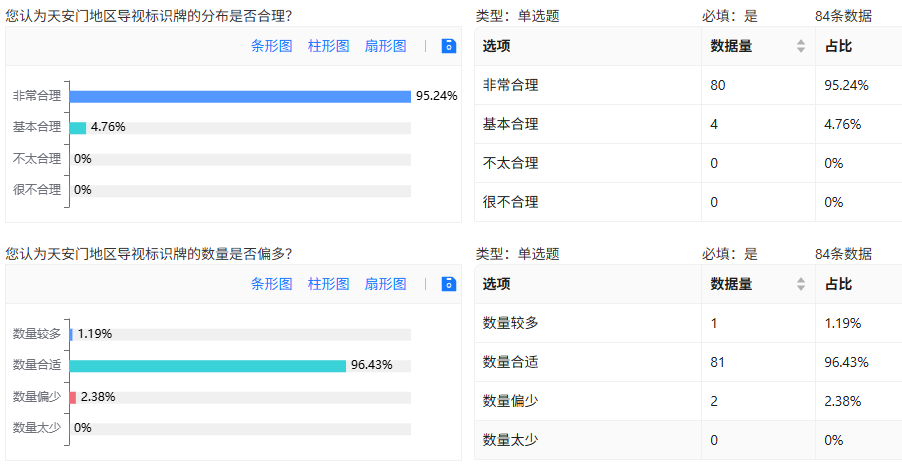Image resolution: width=902 pixels, height=469 pixels.
Task: Click the teal 基本合理 4.76% bar
Action: pos(78,128)
